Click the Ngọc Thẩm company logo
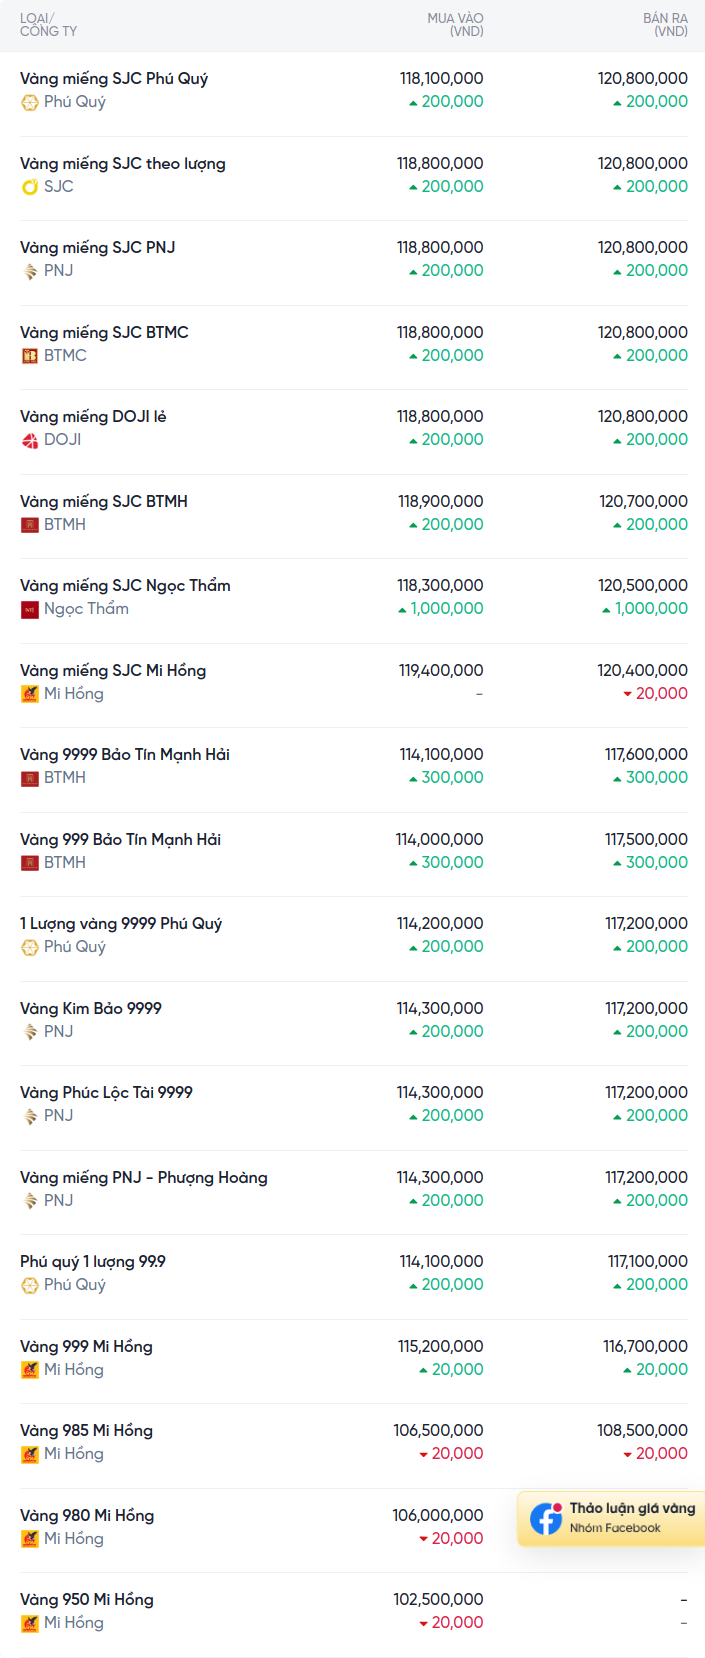705x1658 pixels. point(30,609)
